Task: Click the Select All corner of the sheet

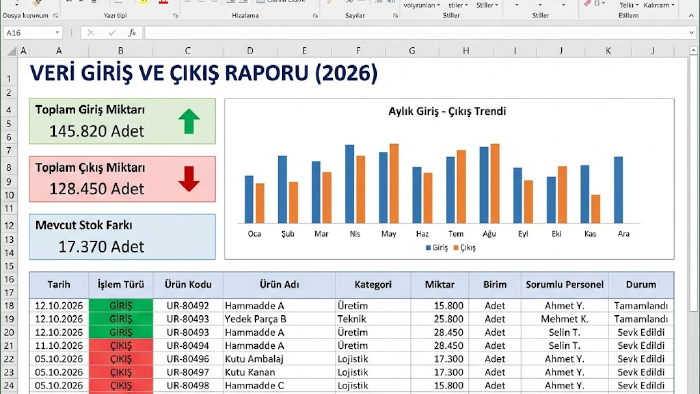Action: (12, 51)
